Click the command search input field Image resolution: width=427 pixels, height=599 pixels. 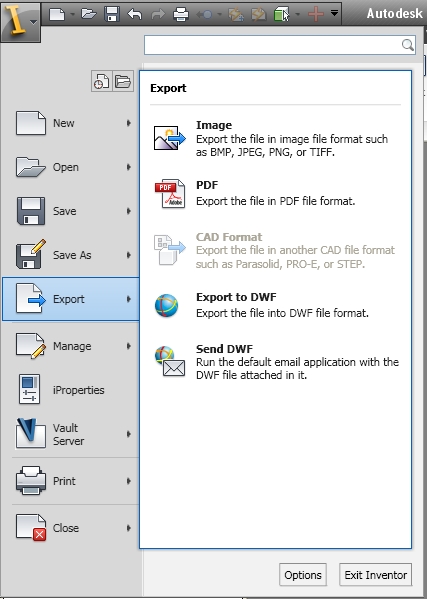pyautogui.click(x=280, y=45)
